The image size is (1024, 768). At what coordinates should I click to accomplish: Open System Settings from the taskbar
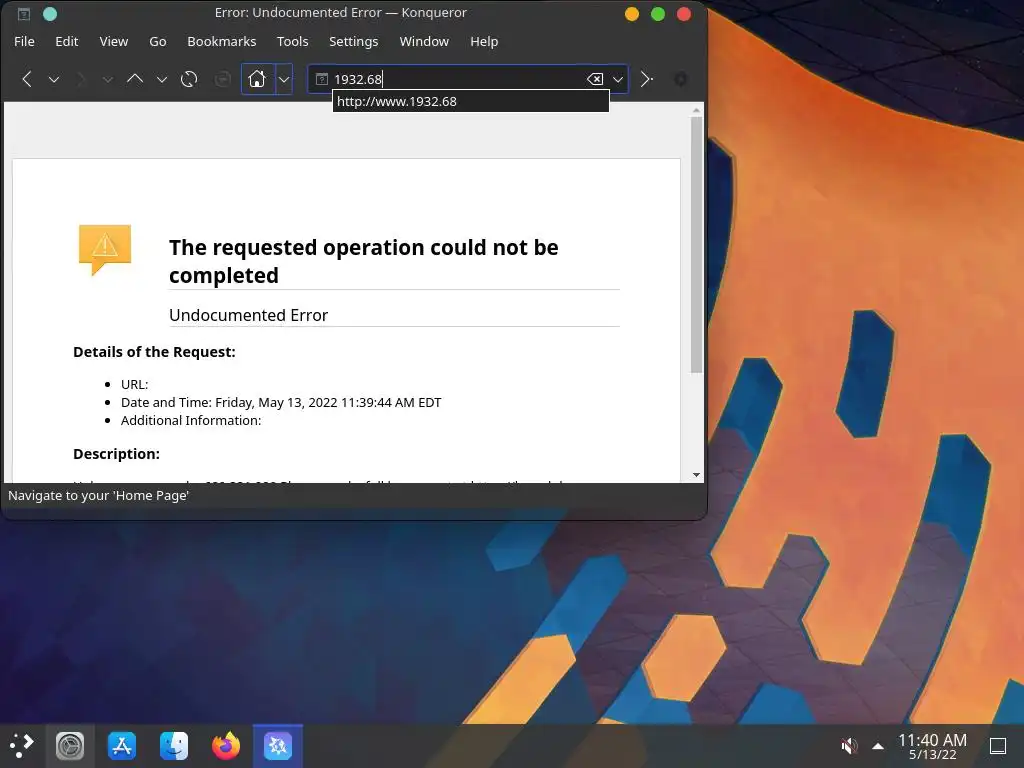coord(70,745)
